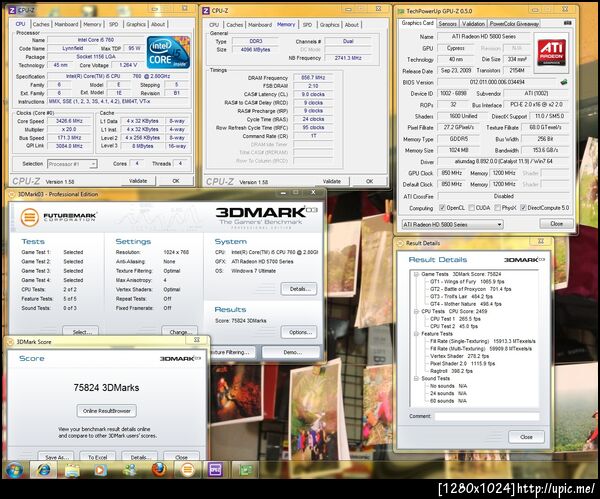The height and width of the screenshot is (499, 600).
Task: Select the CPU Test 2 result row
Action: click(x=454, y=326)
